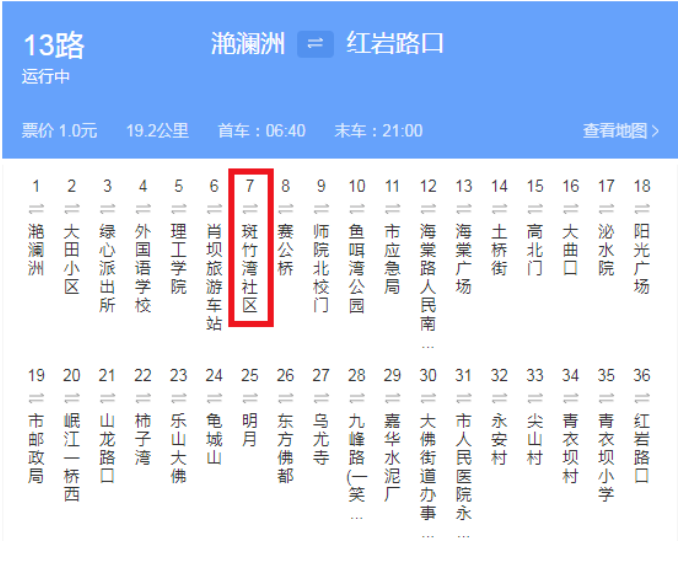Select stop 29 嘉华水泥厂

392,457
